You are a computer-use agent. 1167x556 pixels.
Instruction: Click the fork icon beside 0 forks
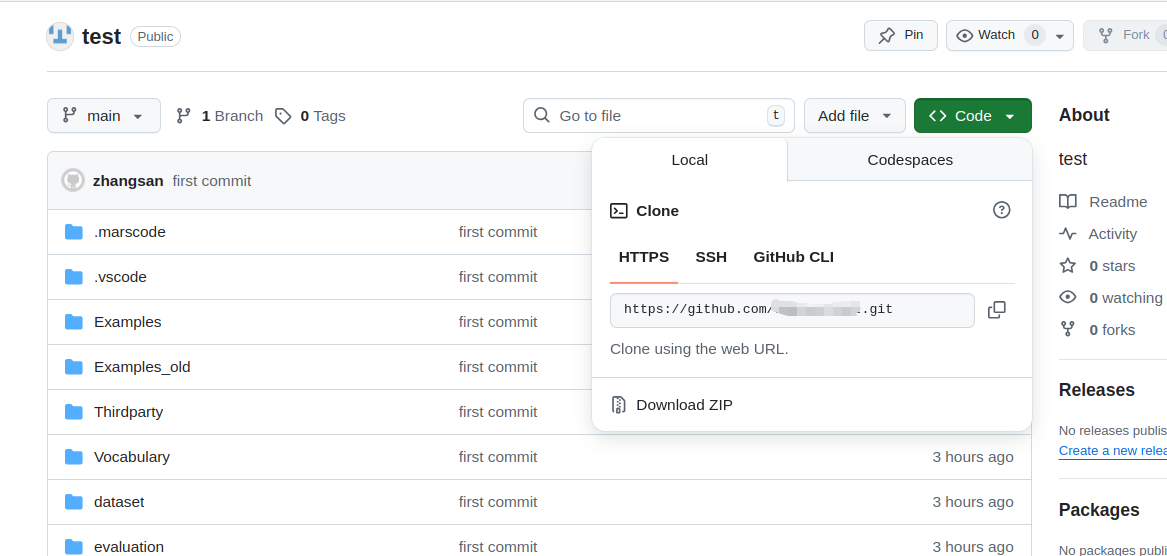(x=1068, y=329)
